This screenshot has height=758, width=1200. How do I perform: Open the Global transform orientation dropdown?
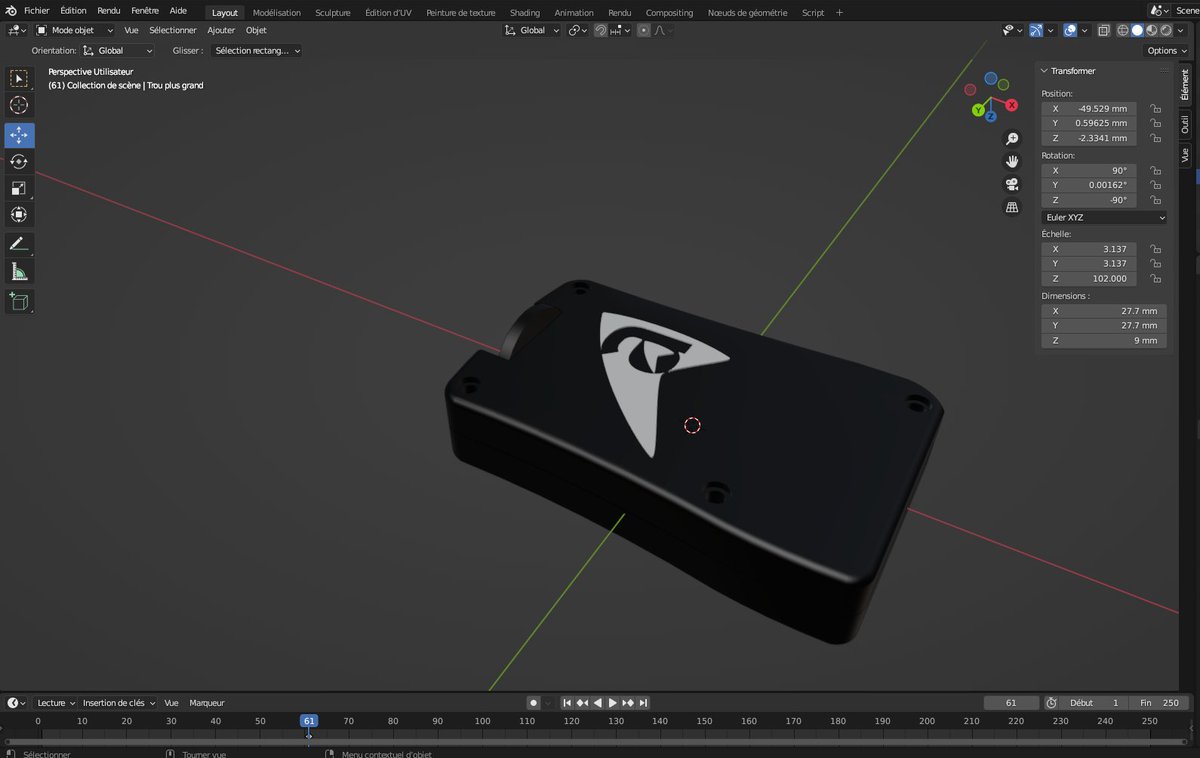[x=531, y=30]
